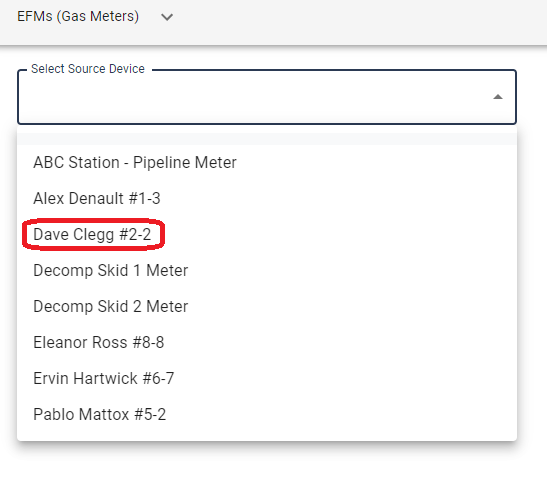Select the blank top list option
This screenshot has width=547, height=484.
(x=267, y=139)
